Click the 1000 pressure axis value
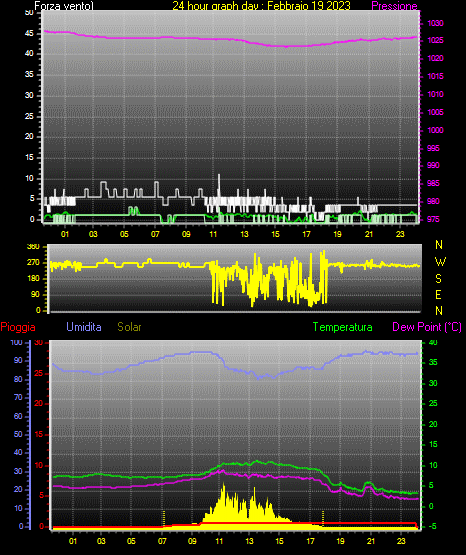 [x=435, y=130]
